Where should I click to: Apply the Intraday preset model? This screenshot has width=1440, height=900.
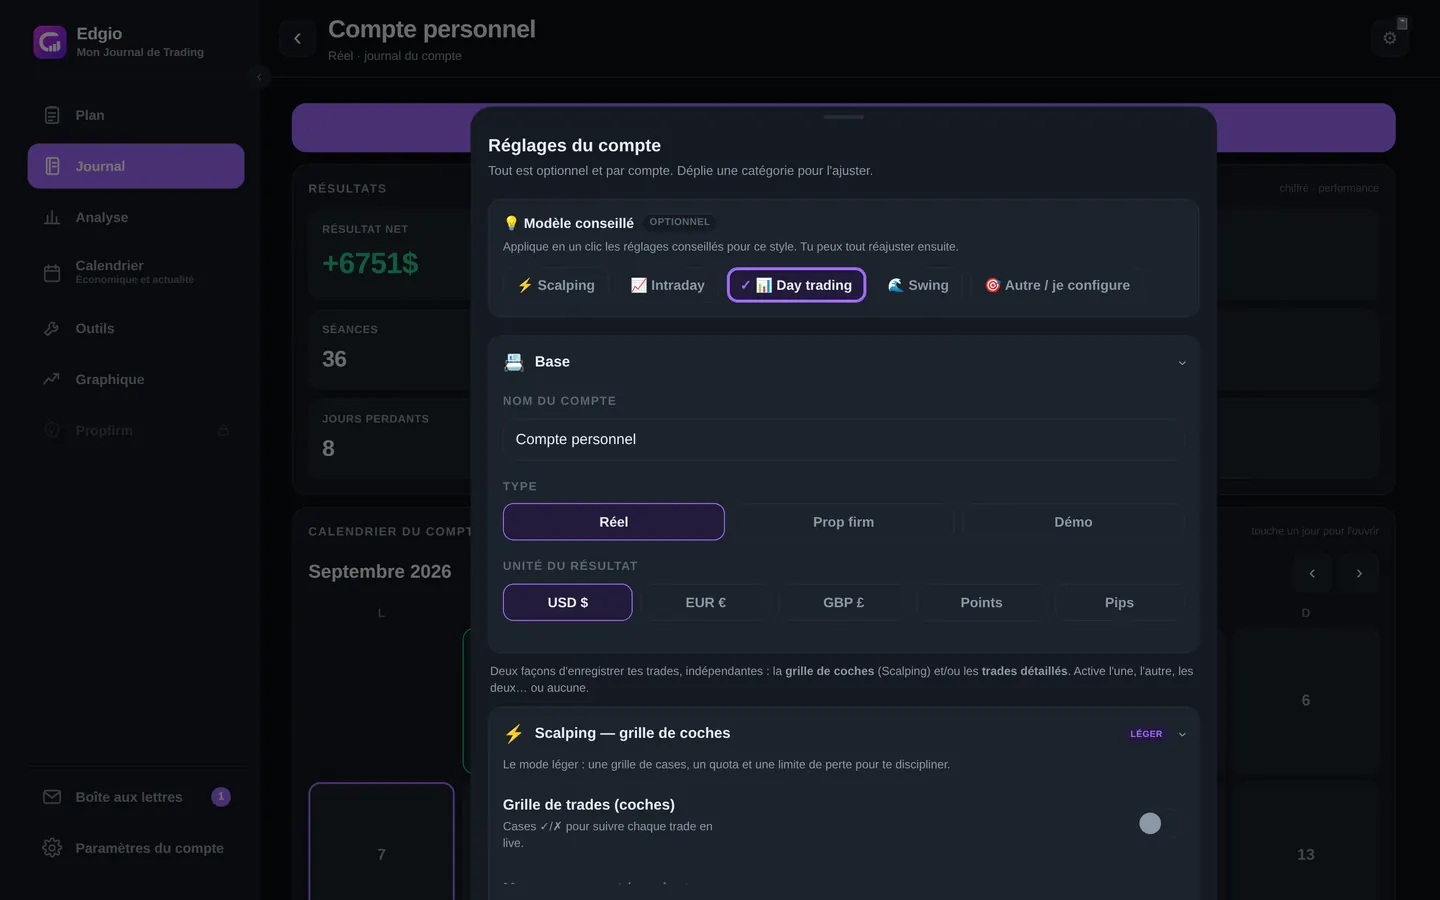pos(668,285)
